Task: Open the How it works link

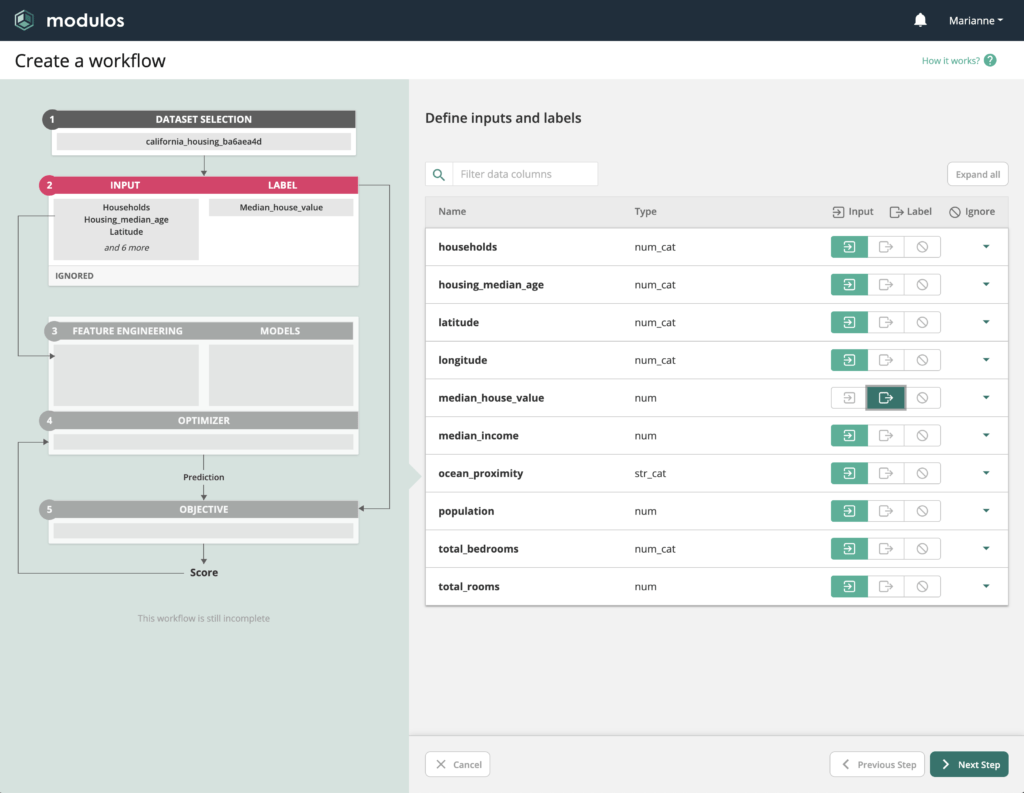Action: 950,61
